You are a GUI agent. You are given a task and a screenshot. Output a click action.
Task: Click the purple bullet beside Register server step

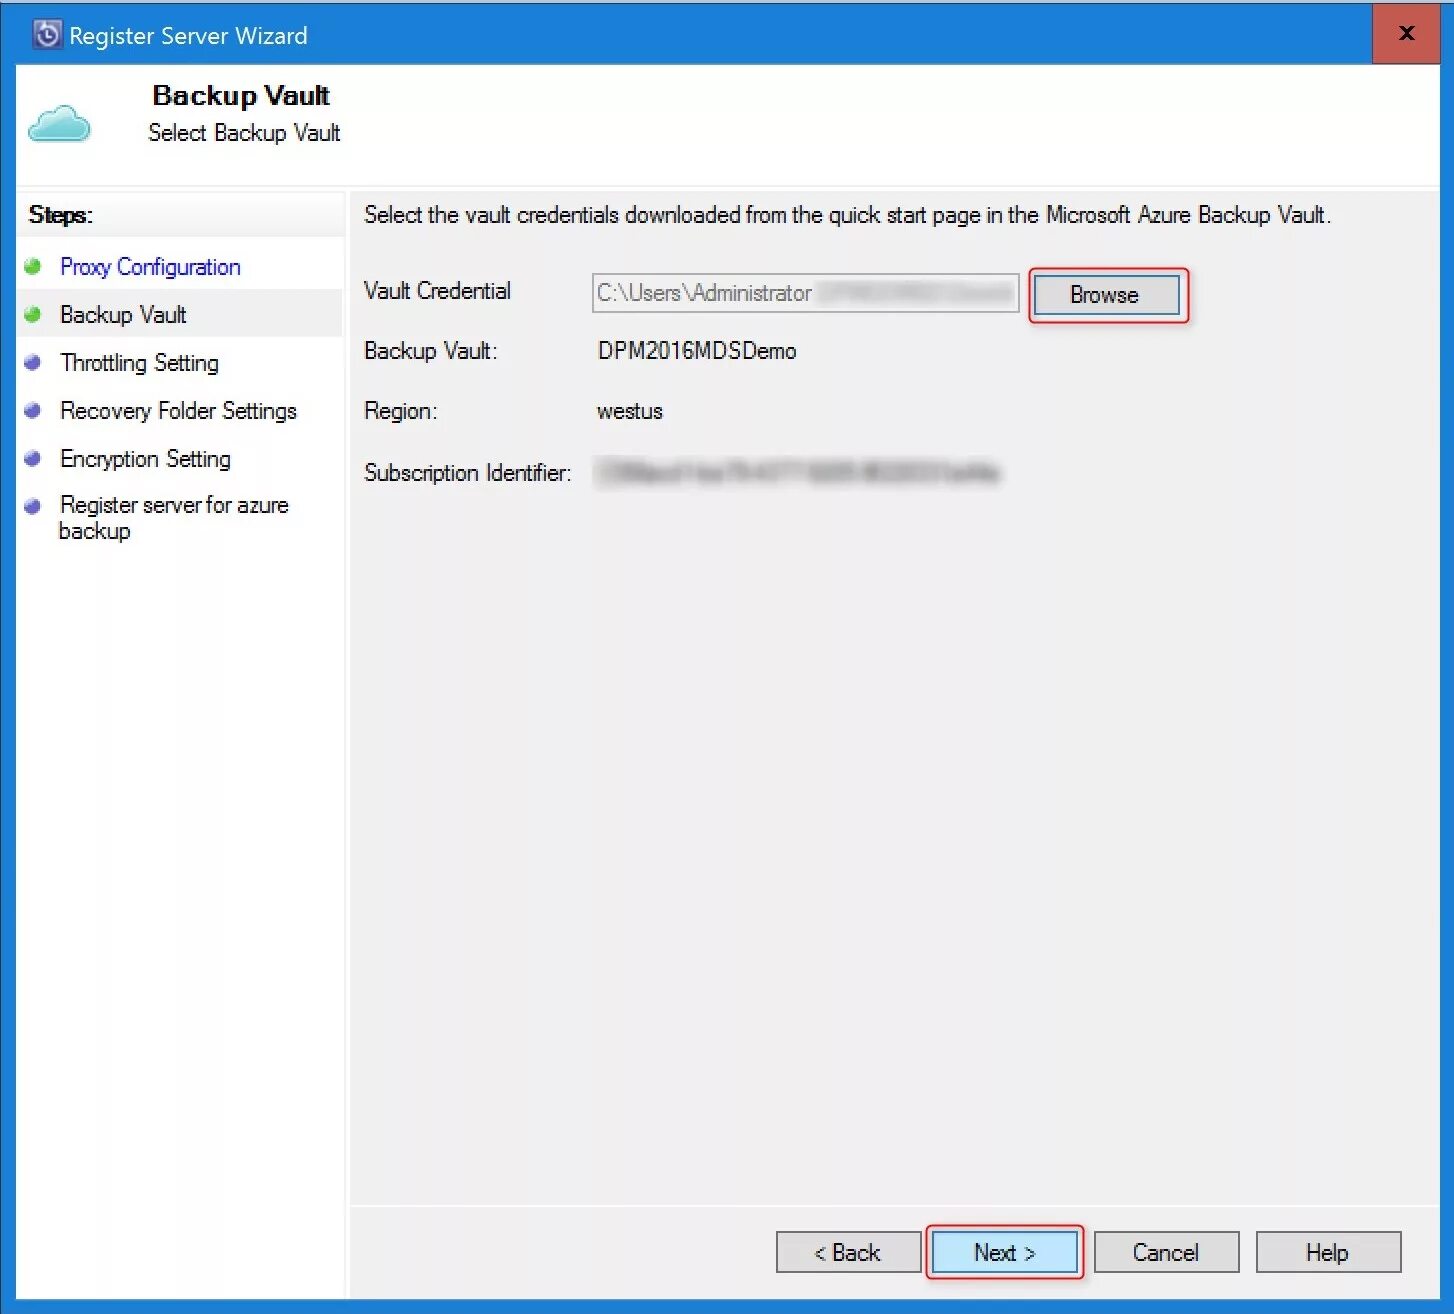point(33,506)
